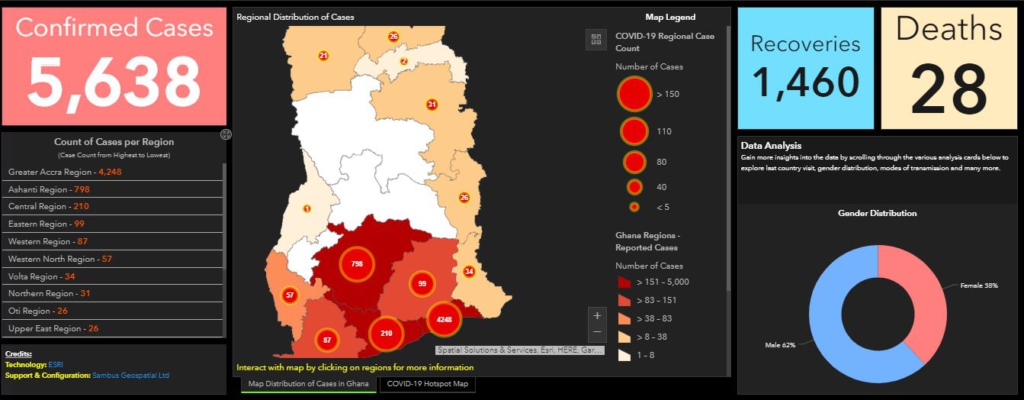Open the basemap gallery grid icon
The width and height of the screenshot is (1024, 400).
tap(596, 40)
